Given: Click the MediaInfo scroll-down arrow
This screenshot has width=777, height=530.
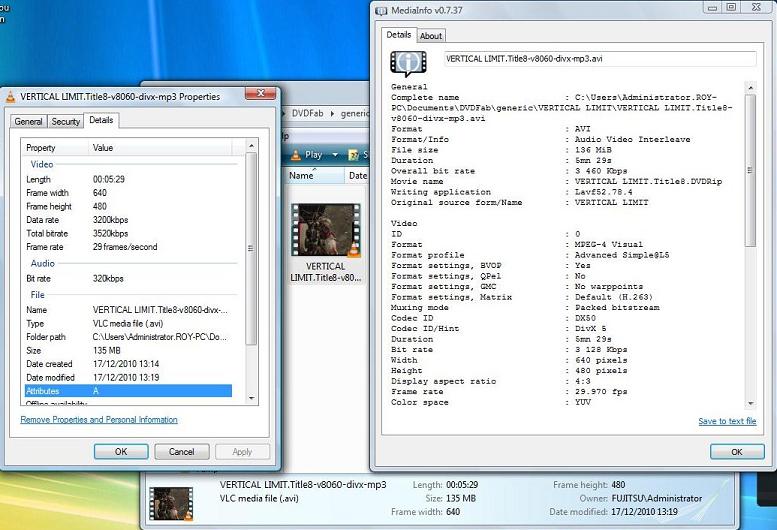Looking at the screenshot, I should (x=751, y=403).
